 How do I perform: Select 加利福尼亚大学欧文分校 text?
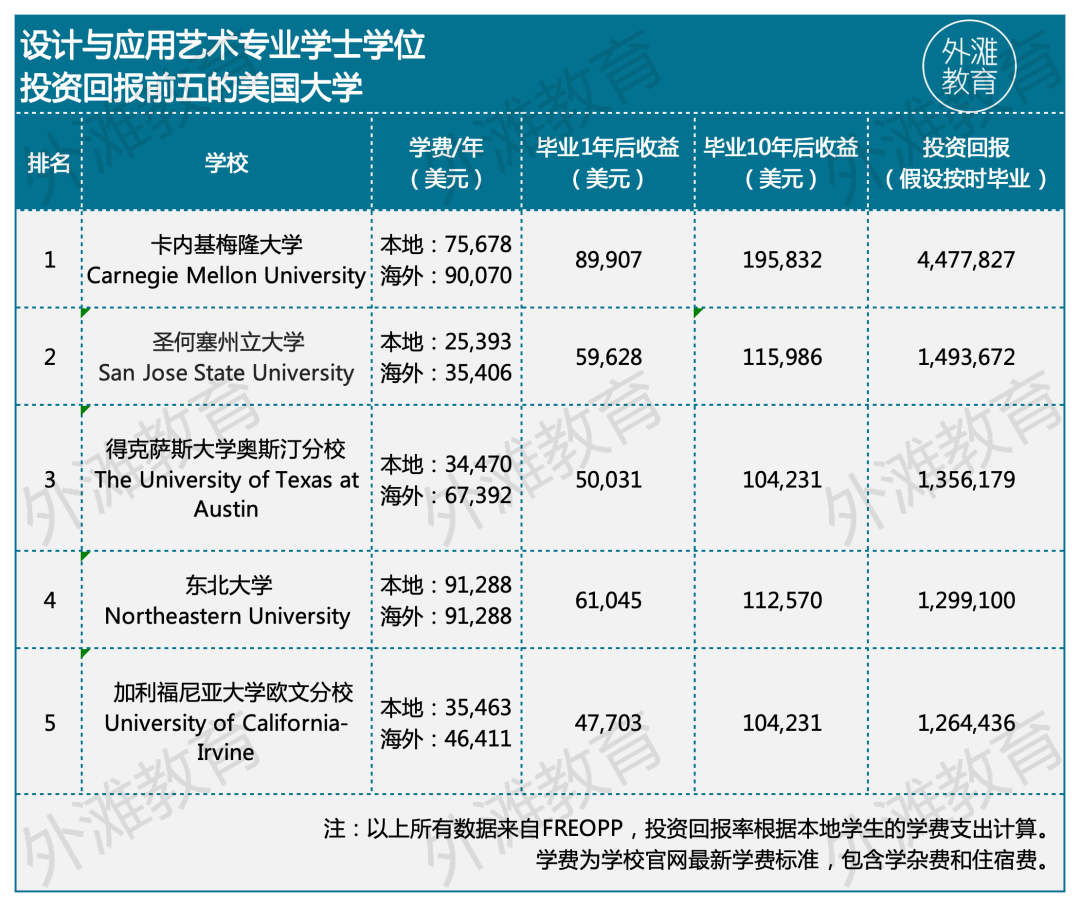[x=233, y=692]
